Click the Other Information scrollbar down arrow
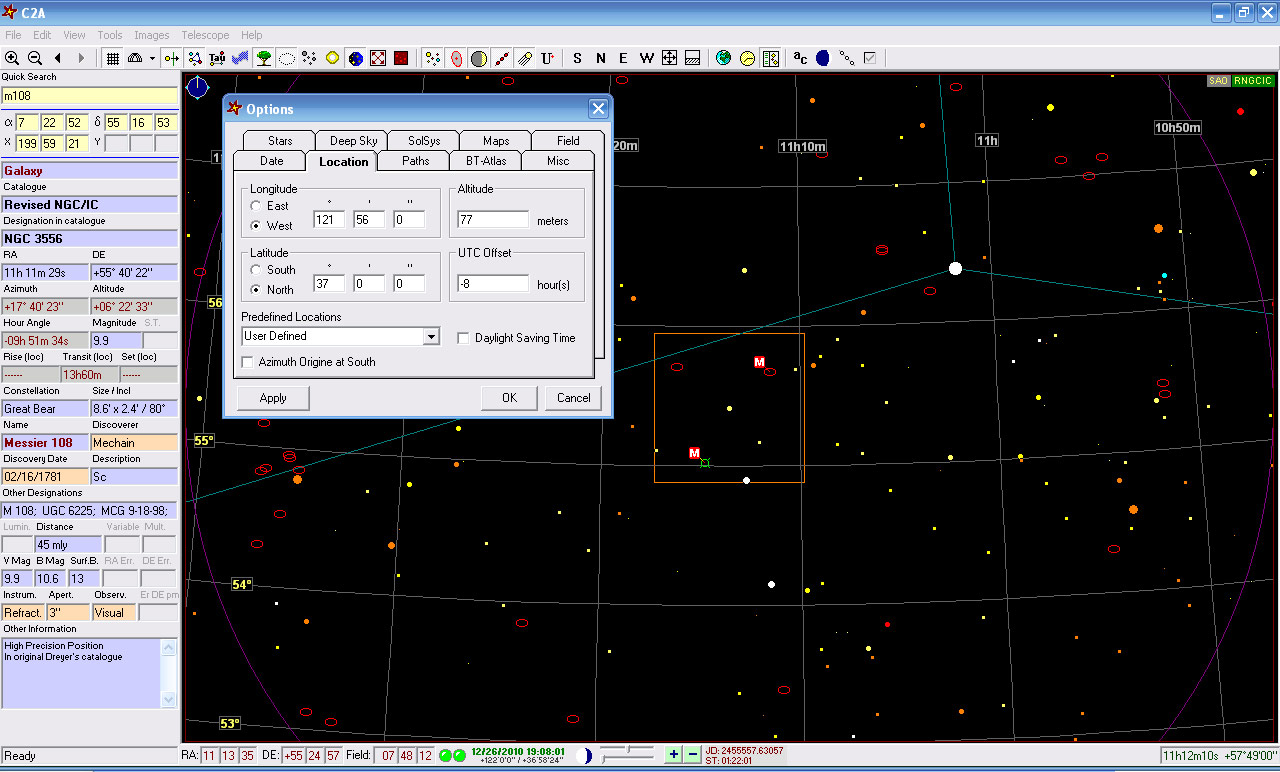The height and width of the screenshot is (772, 1280). click(169, 700)
